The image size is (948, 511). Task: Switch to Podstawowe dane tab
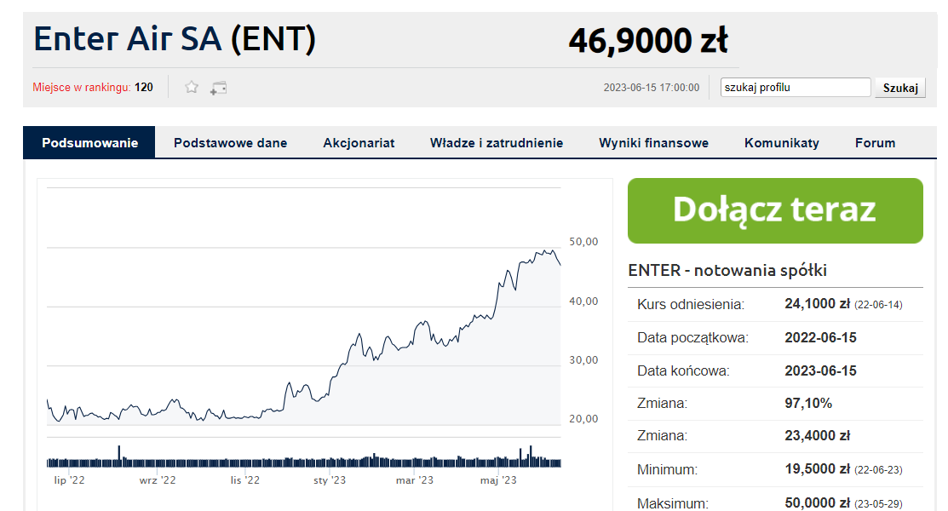click(x=230, y=143)
